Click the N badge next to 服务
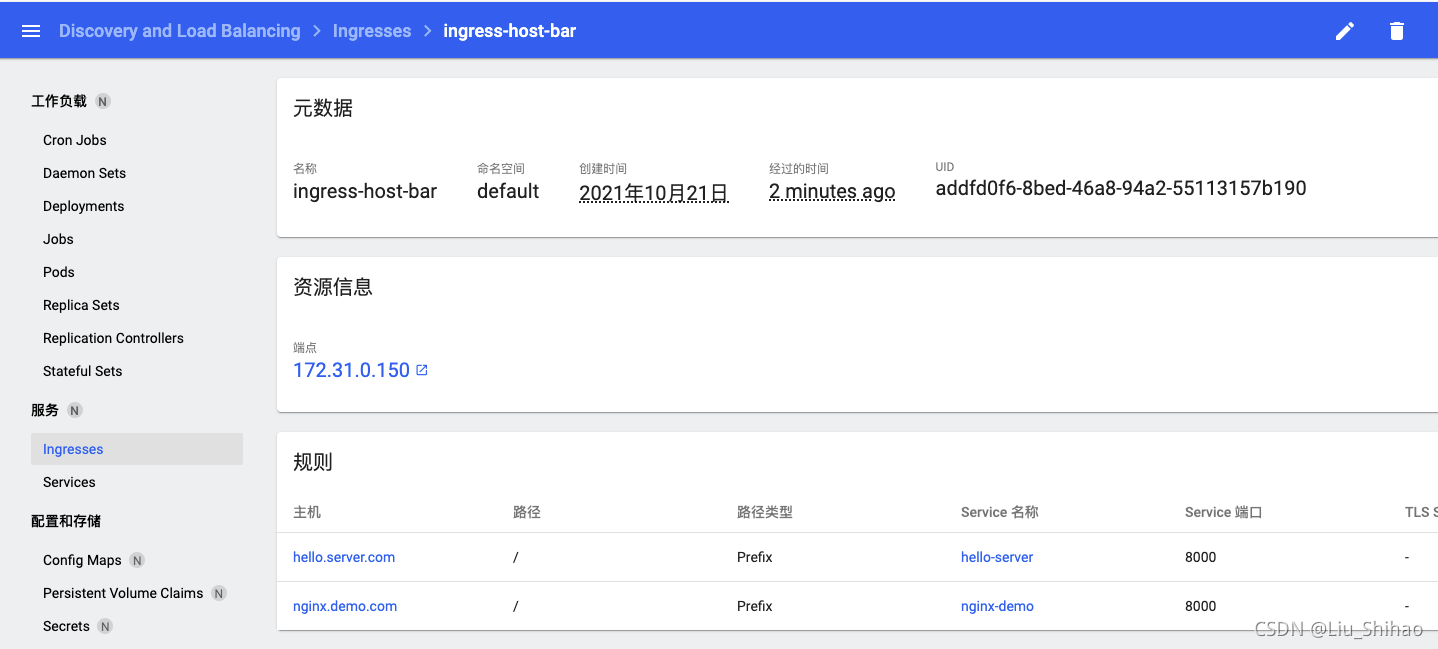The width and height of the screenshot is (1438, 649). [74, 410]
